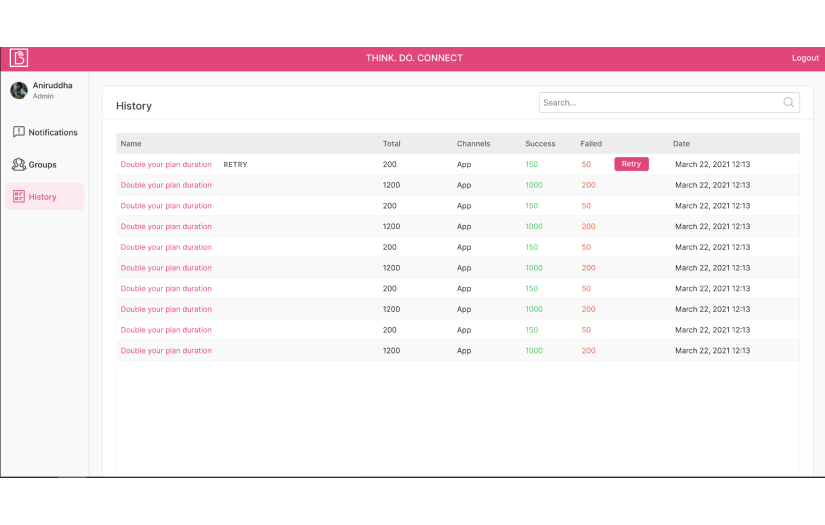Click the date in the Retry row

pyautogui.click(x=712, y=164)
